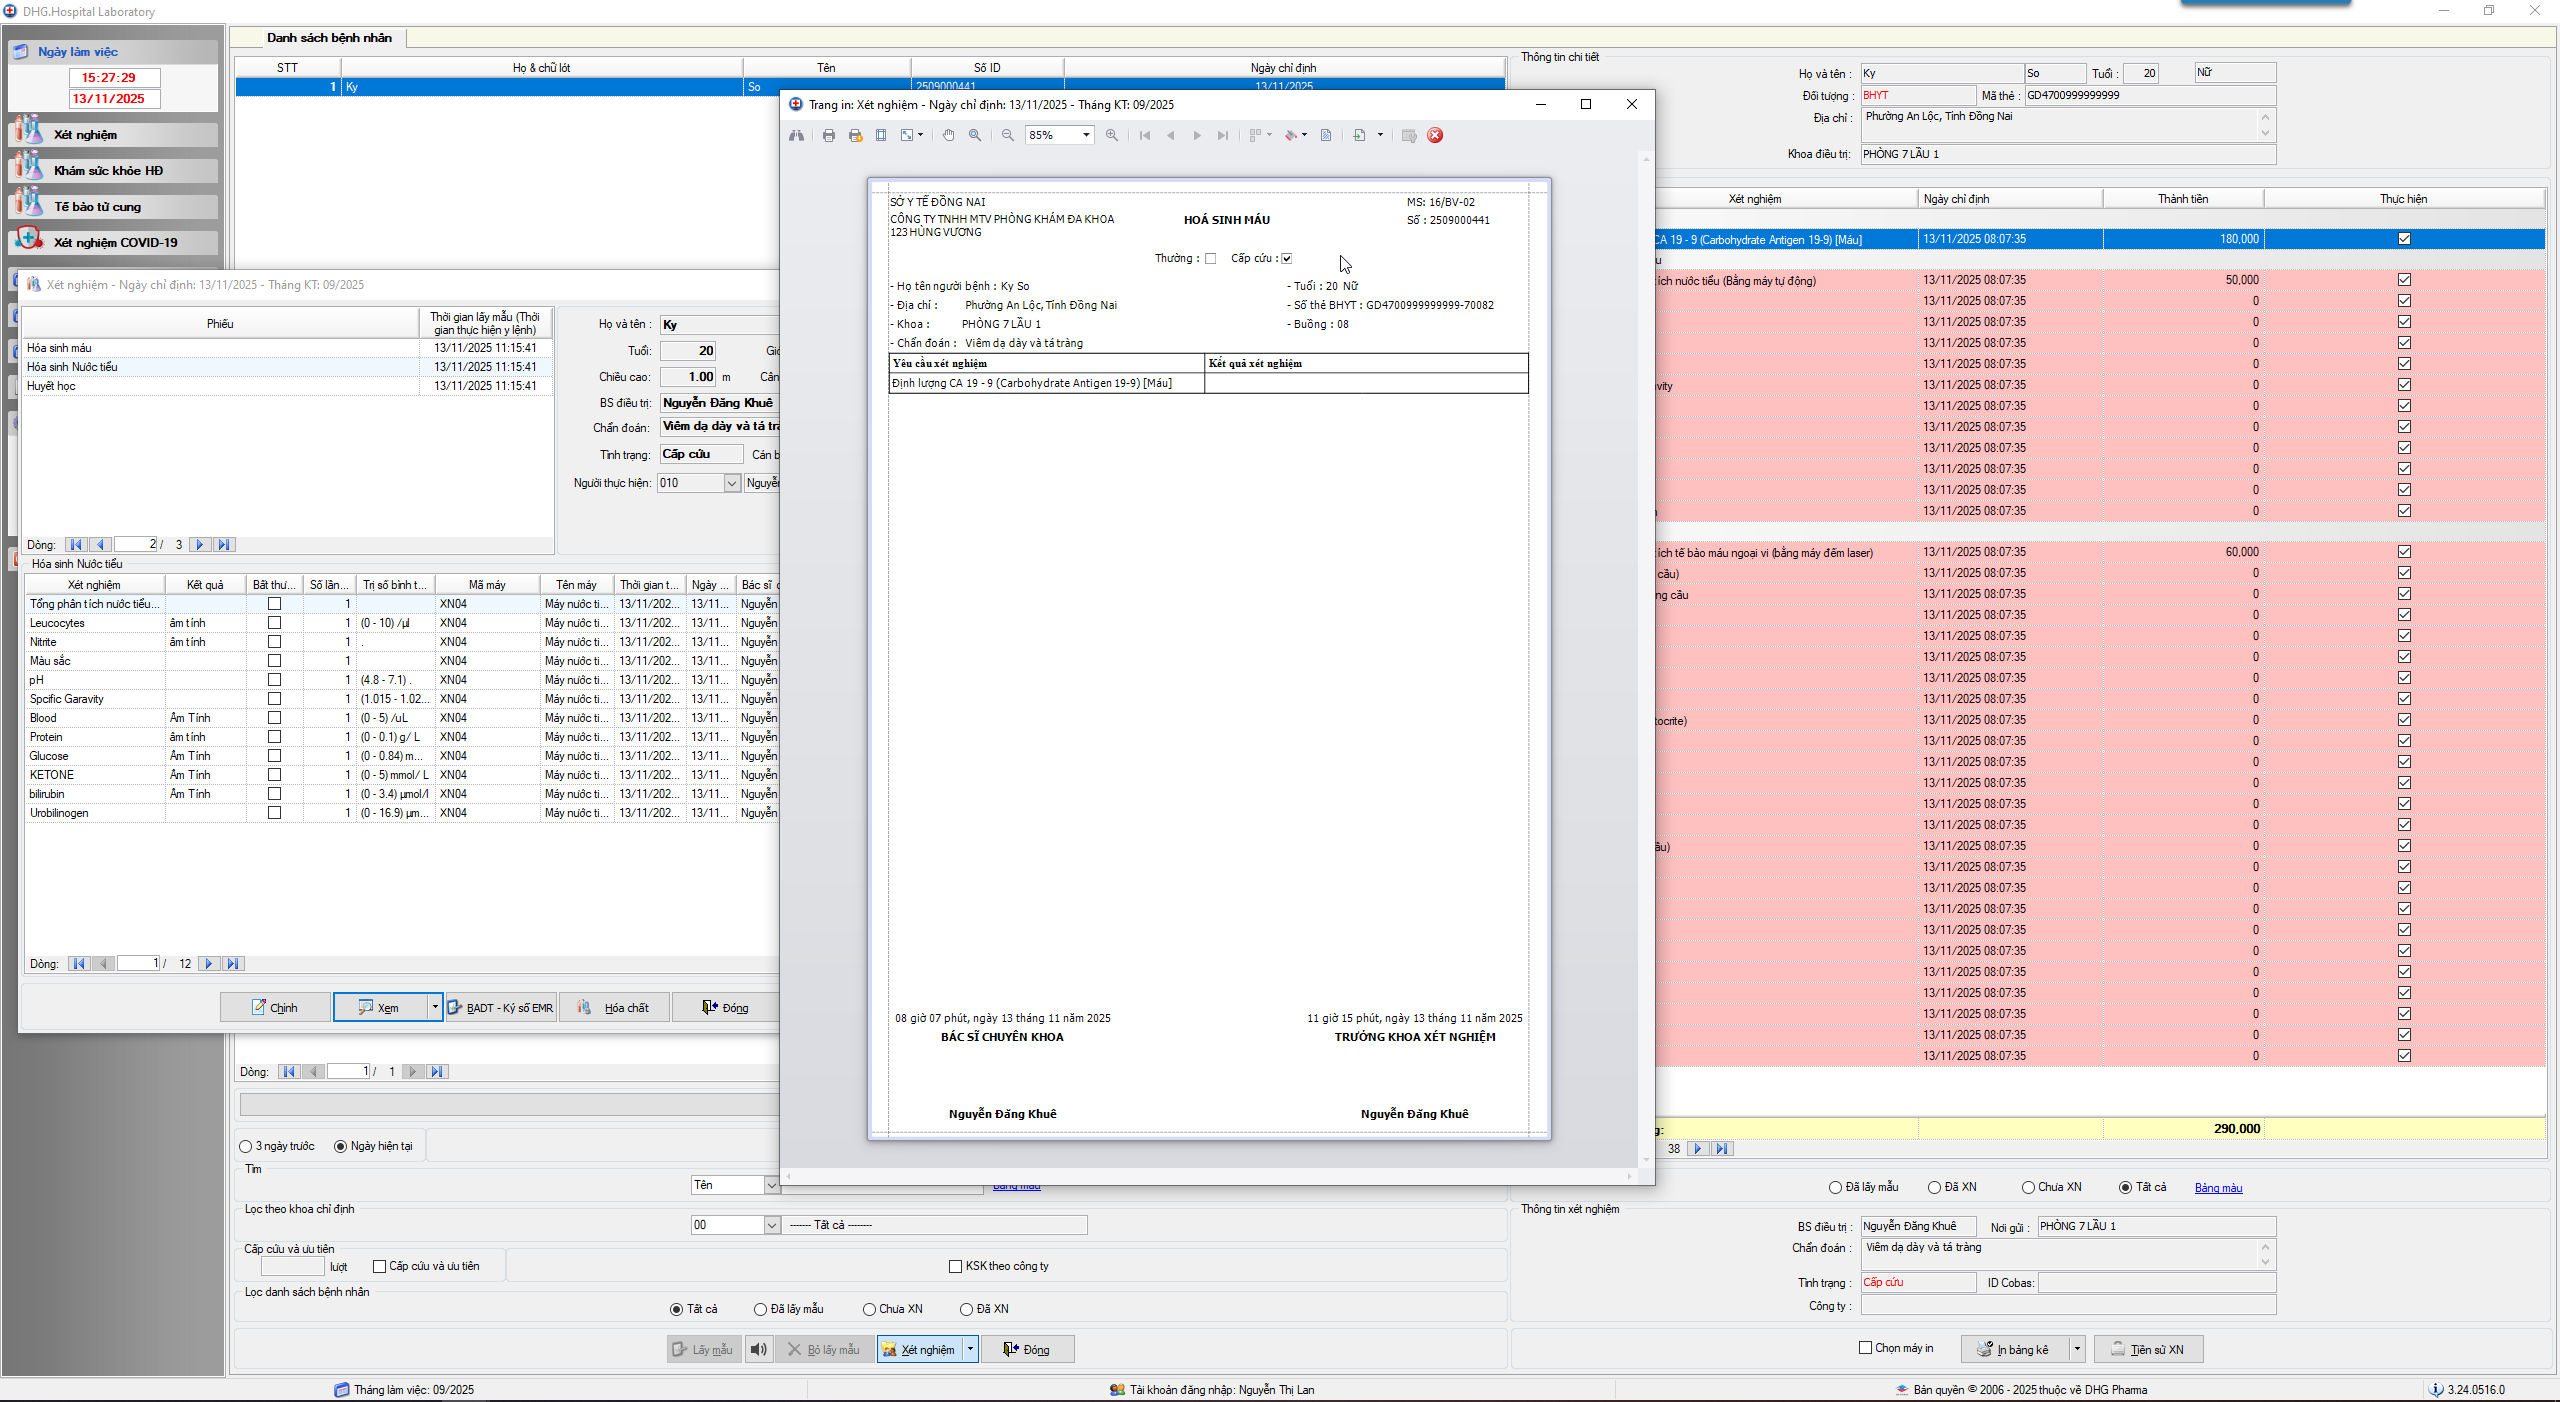Click the BADT - Ký số EMR button
Viewport: 2560px width, 1402px height.
pos(500,1007)
